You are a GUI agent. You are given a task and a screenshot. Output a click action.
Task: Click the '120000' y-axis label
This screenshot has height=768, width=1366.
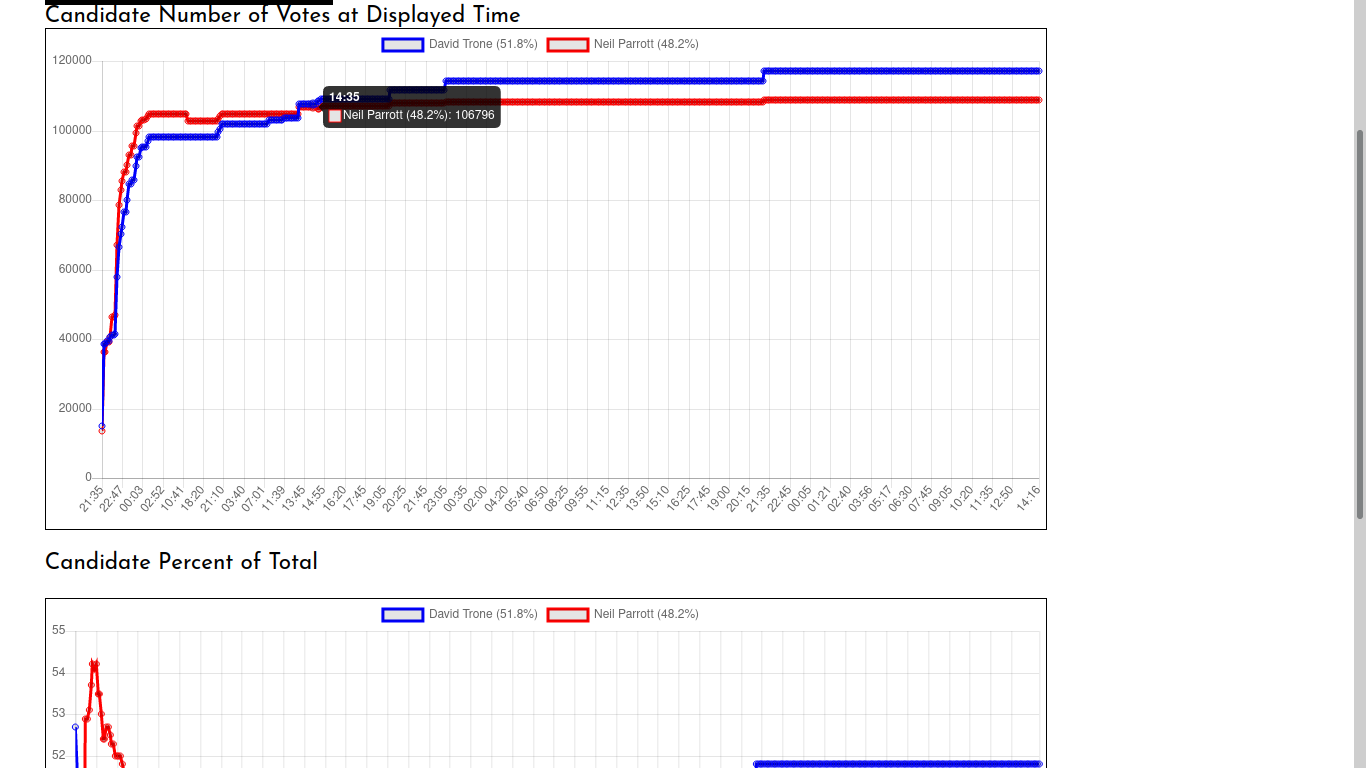72,61
